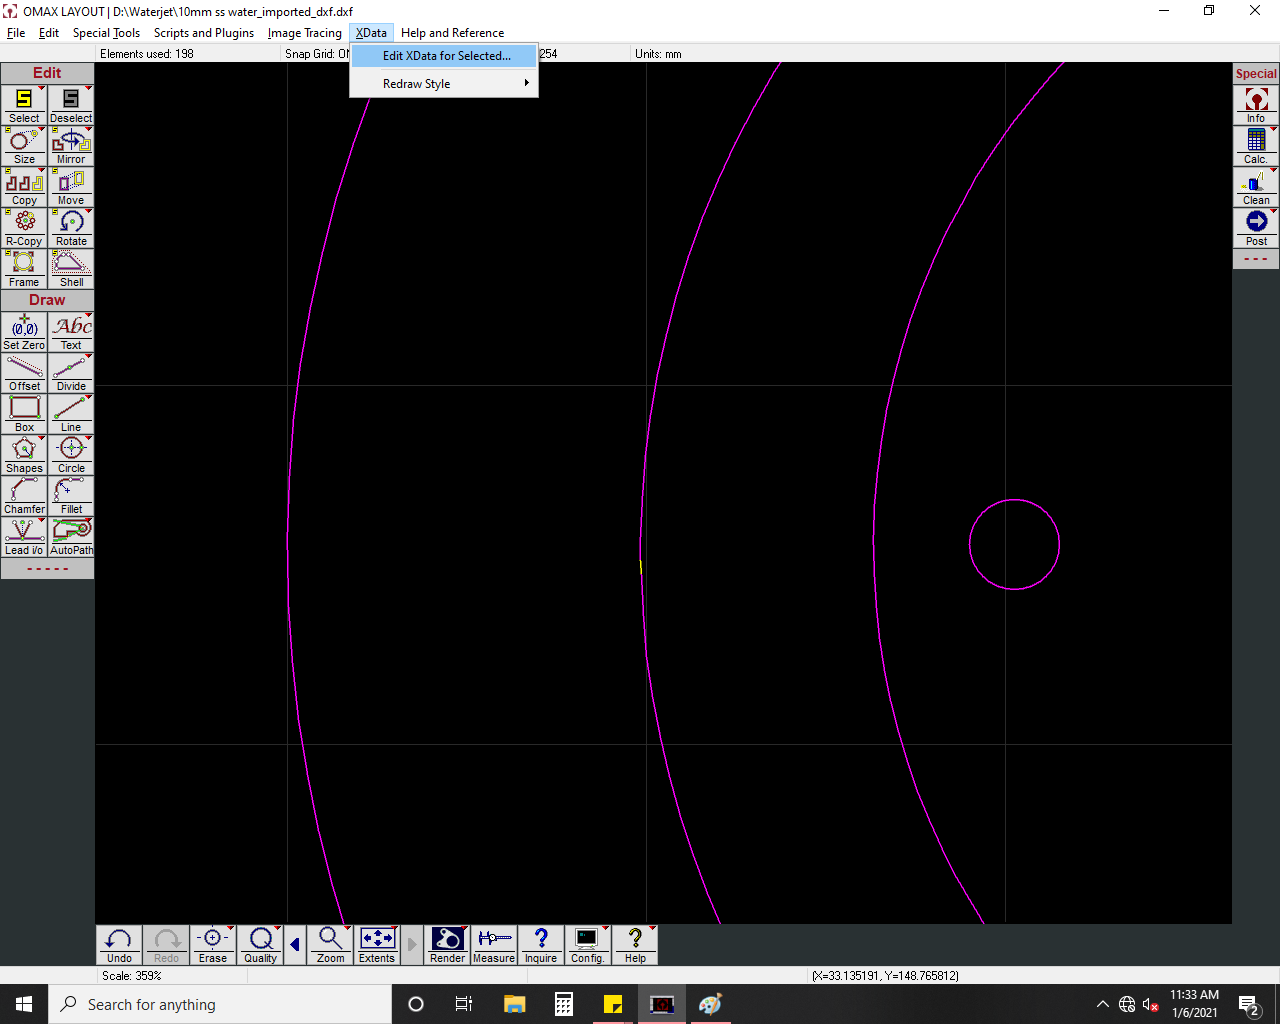This screenshot has width=1280, height=1024.
Task: Click the Render button
Action: coord(447,945)
